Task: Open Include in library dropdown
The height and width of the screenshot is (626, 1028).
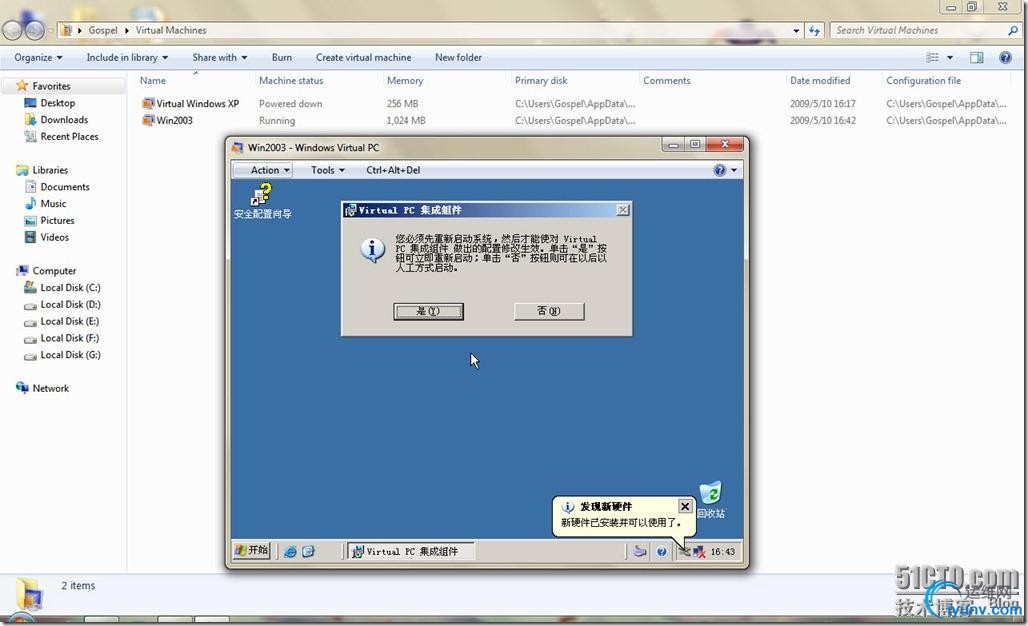Action: tap(127, 58)
